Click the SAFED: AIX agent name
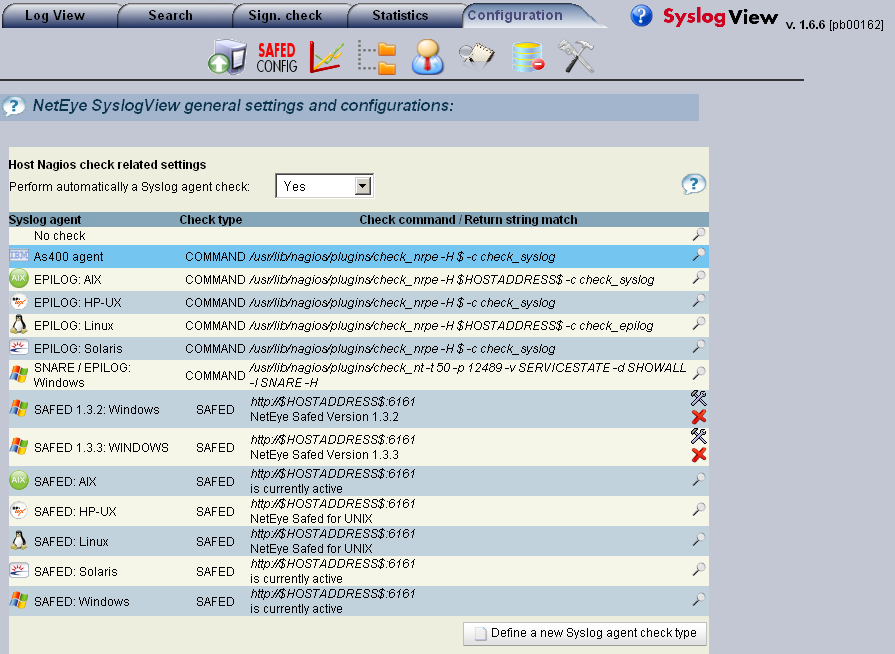 (x=65, y=482)
